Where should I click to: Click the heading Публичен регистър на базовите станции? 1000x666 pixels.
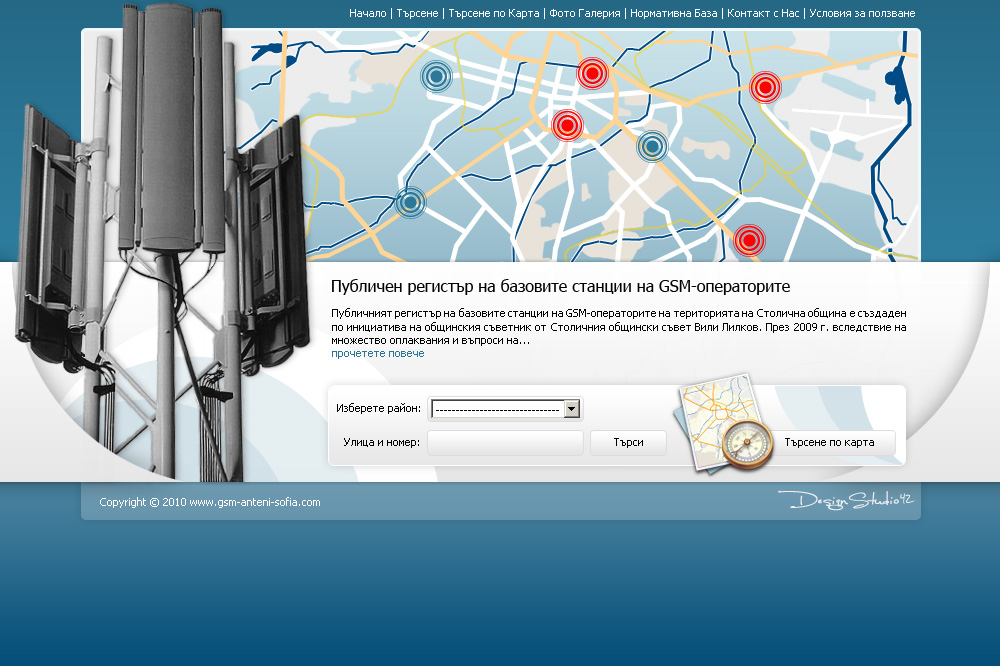pos(560,286)
